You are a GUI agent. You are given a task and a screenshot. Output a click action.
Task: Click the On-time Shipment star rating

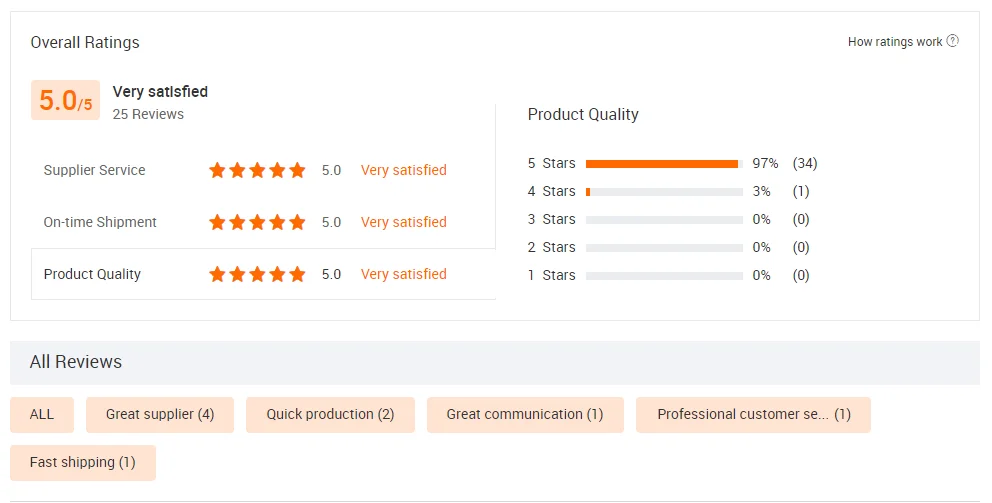[x=257, y=222]
